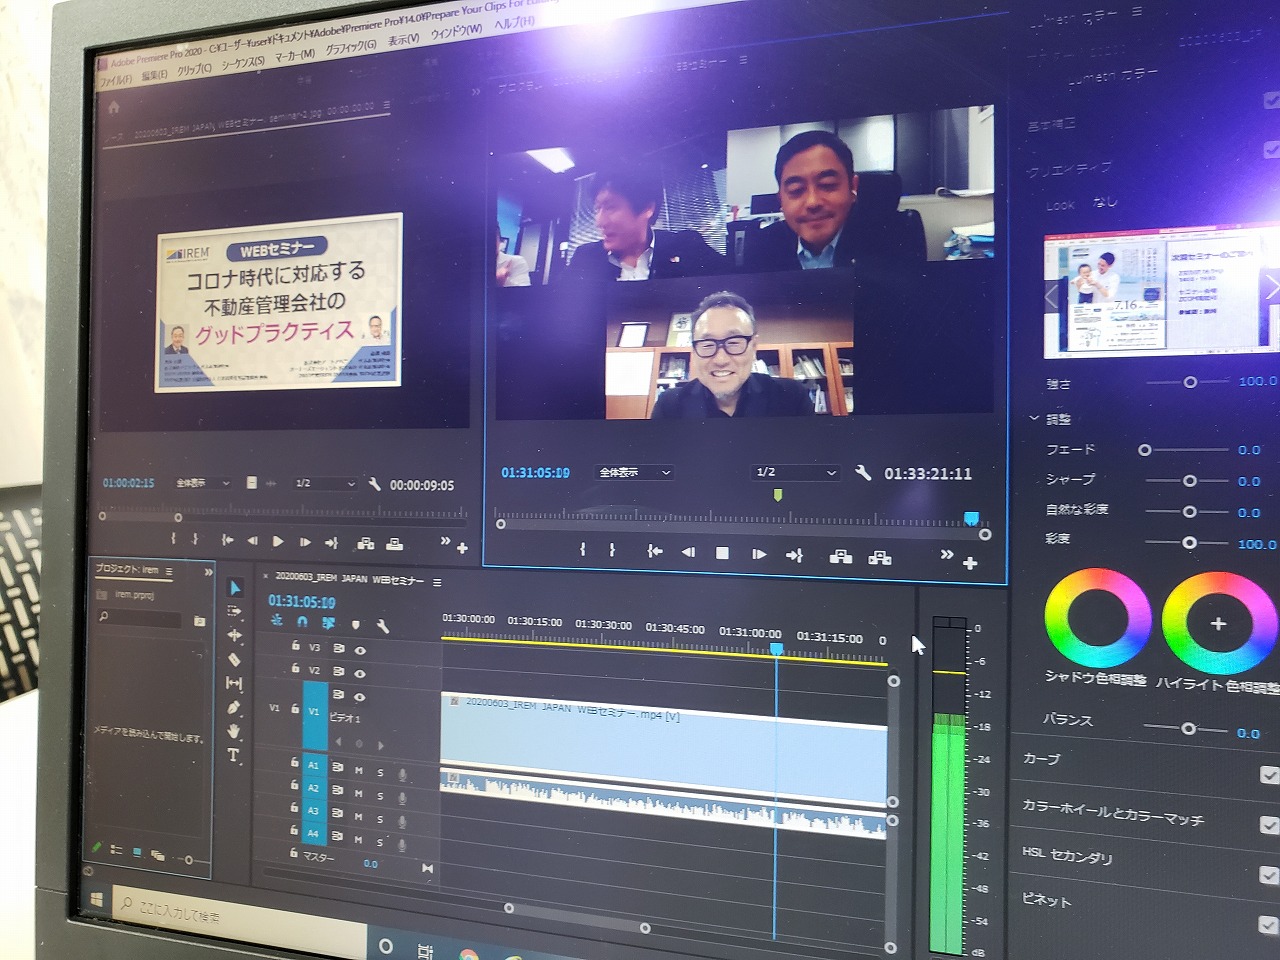Open Source monitor 1/2 resolution dropdown

point(324,484)
